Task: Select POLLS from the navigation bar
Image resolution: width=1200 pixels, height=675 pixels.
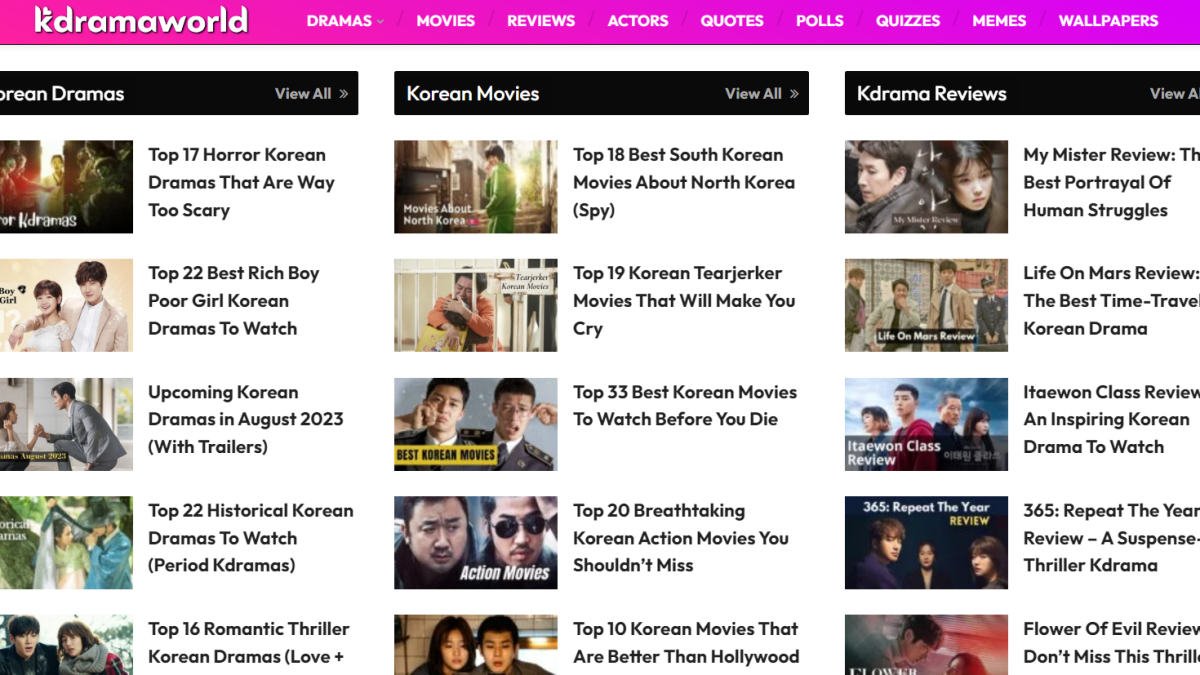Action: pyautogui.click(x=820, y=19)
